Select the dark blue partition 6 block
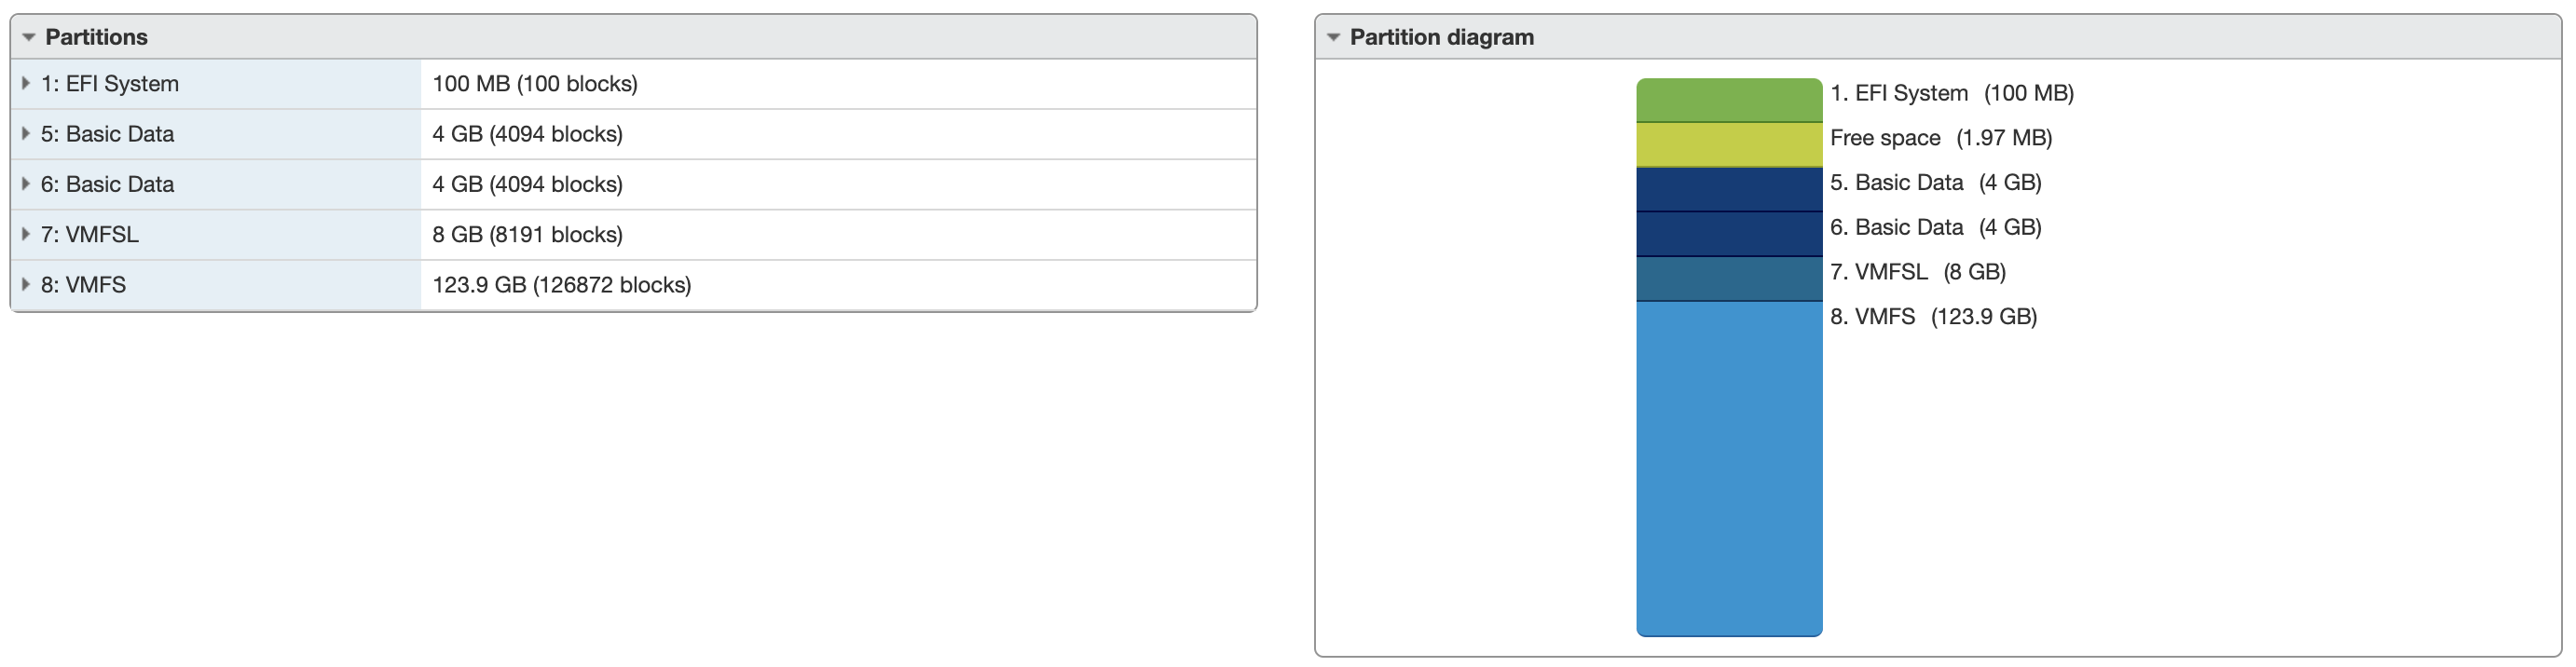Viewport: 2576px width, 667px height. pos(1729,234)
